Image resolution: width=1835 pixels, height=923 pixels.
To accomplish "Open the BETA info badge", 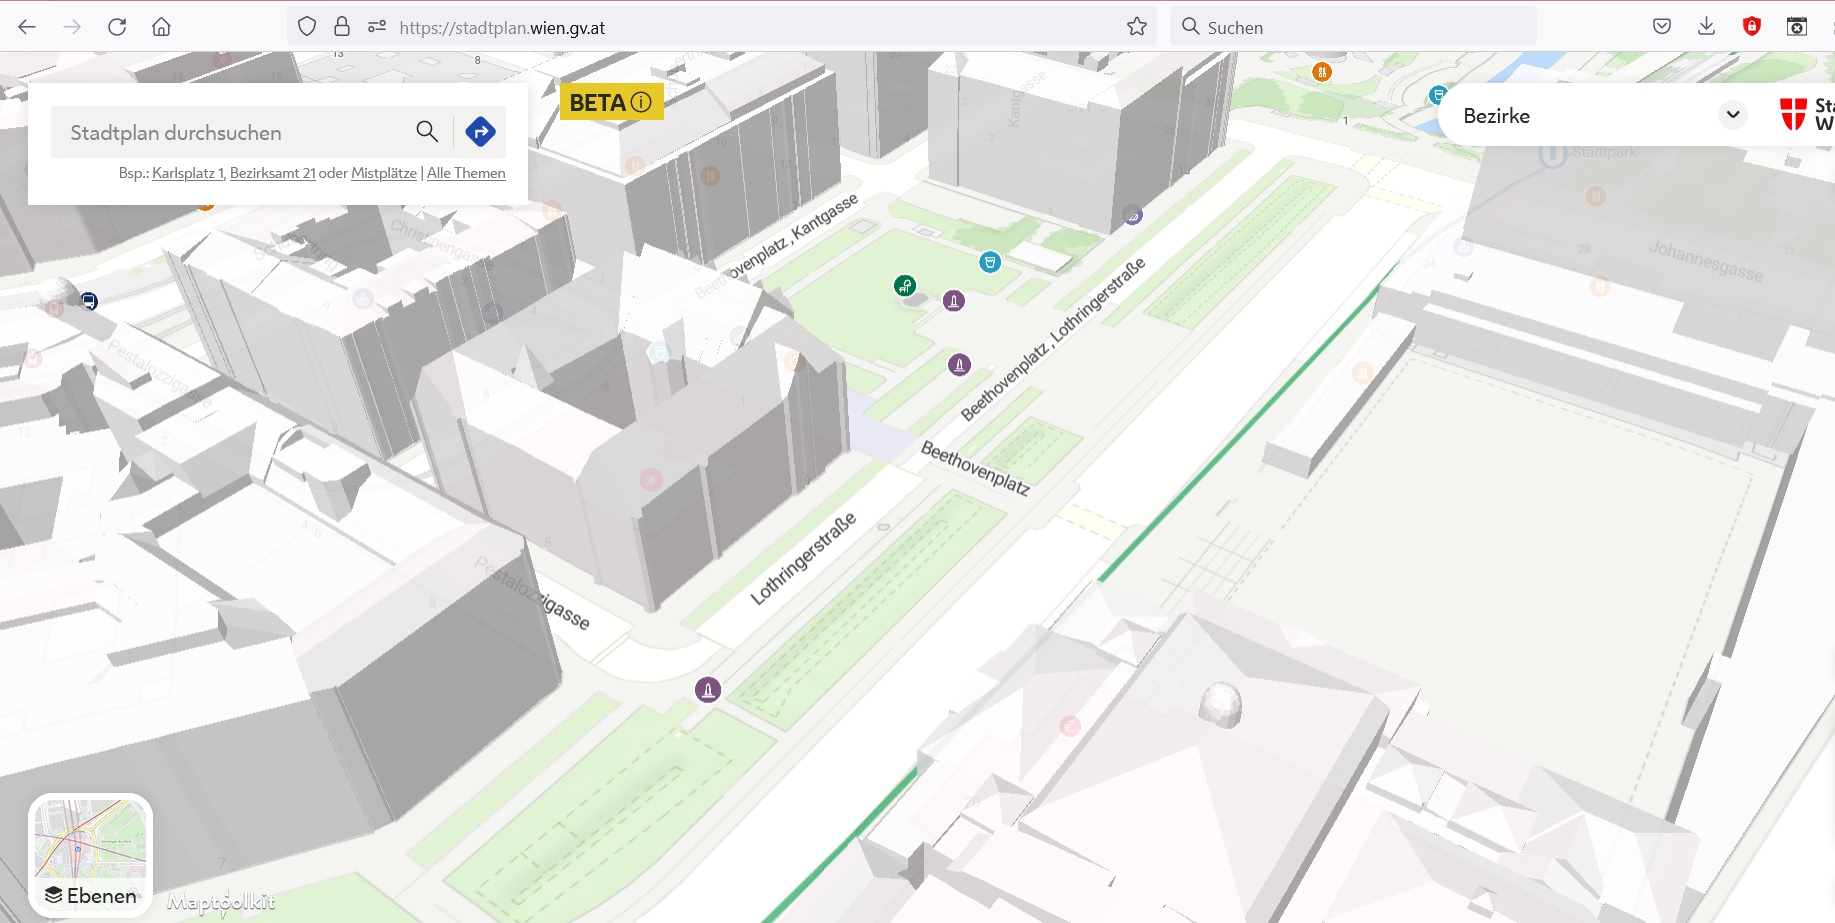I will [611, 102].
